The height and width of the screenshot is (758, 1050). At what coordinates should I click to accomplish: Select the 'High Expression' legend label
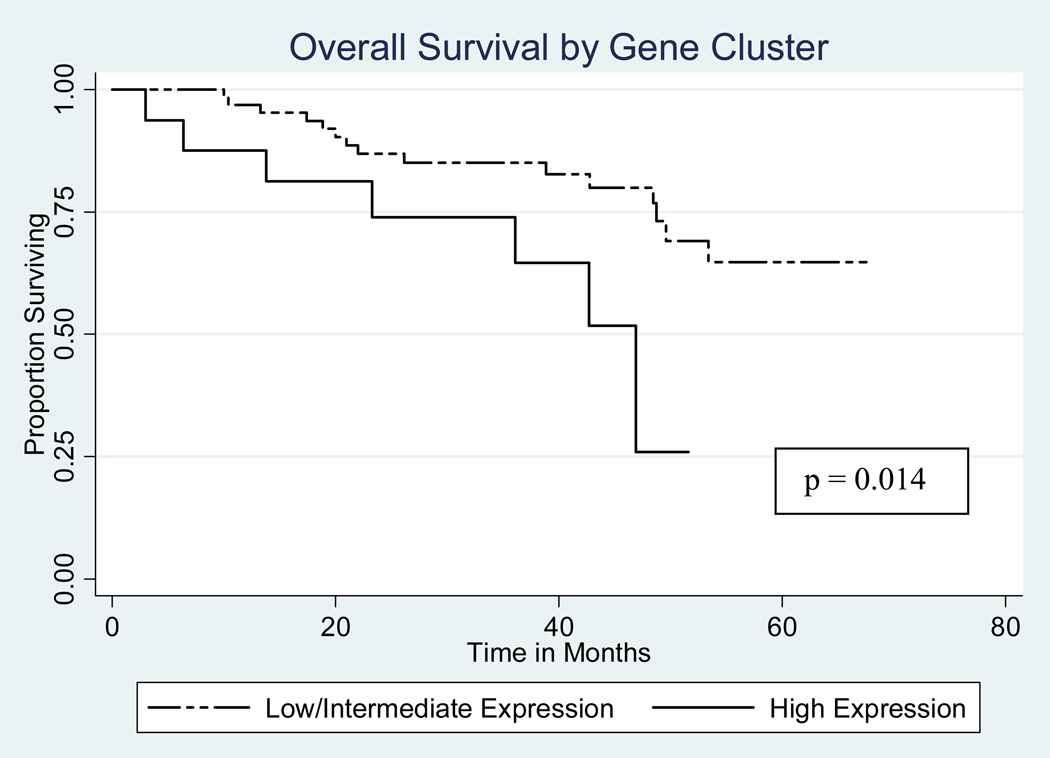click(x=867, y=709)
